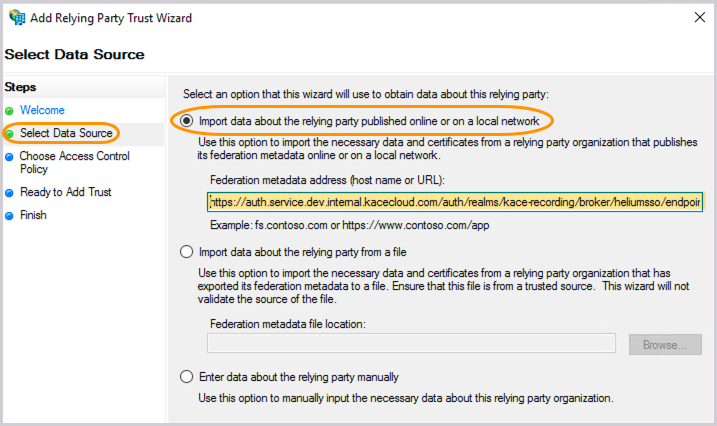This screenshot has width=717, height=426.
Task: Go to Select Data Source step
Action: pos(66,133)
